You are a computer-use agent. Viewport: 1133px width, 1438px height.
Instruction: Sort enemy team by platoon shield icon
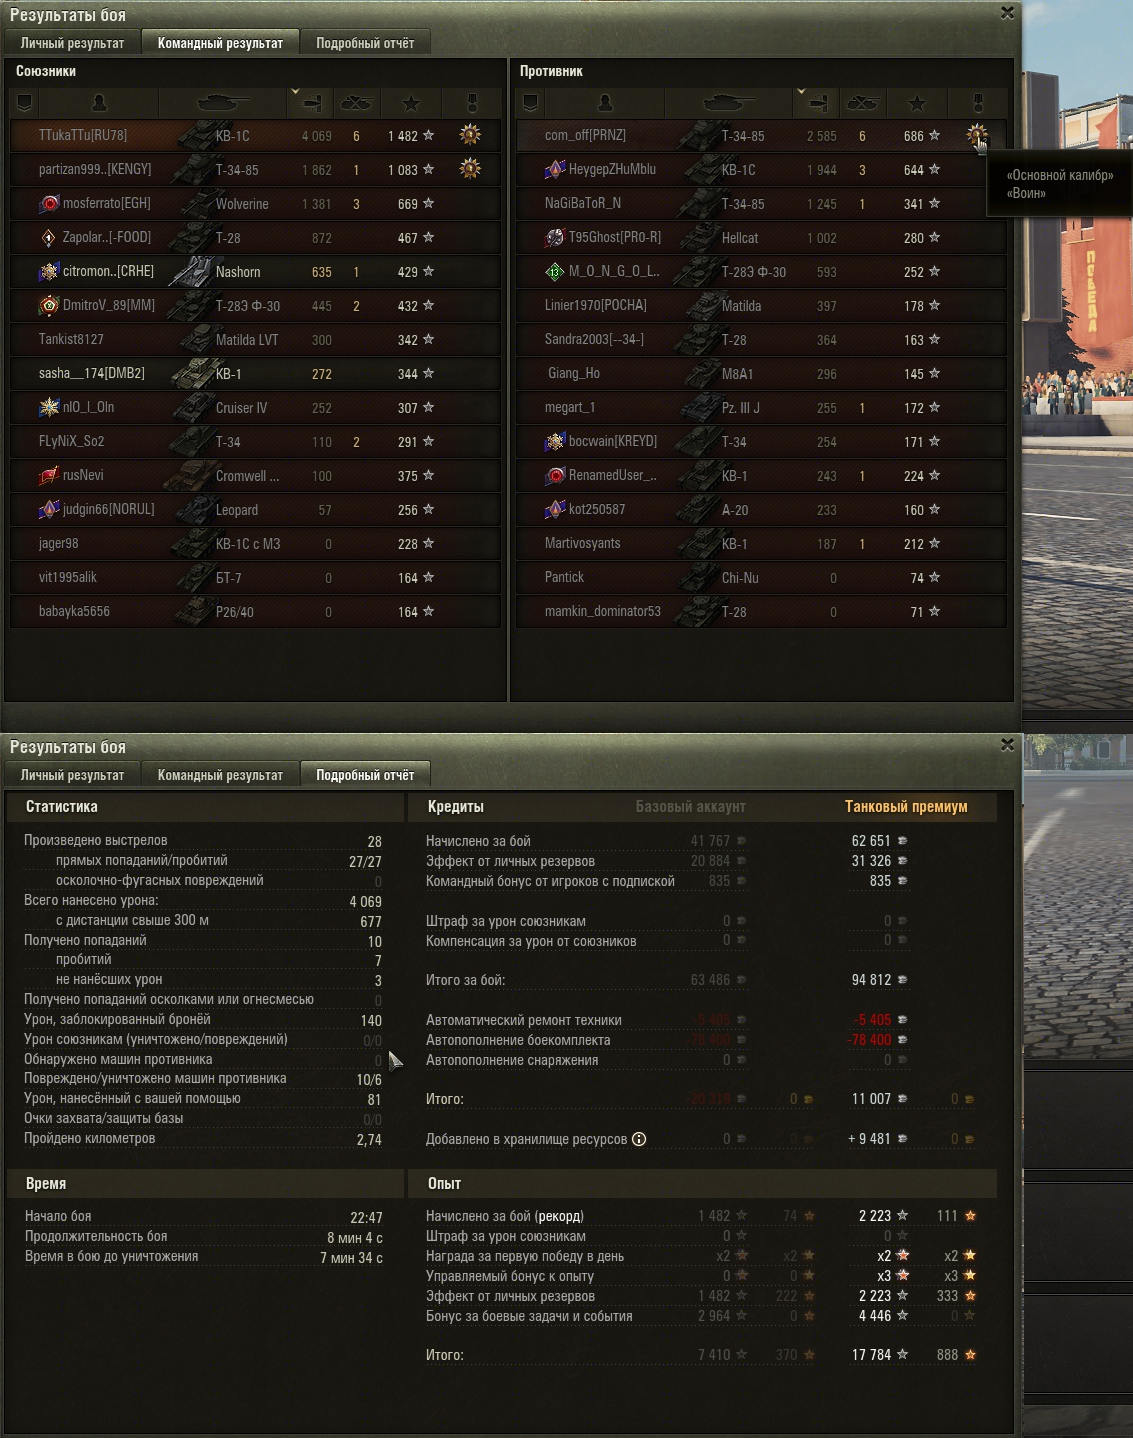[531, 103]
